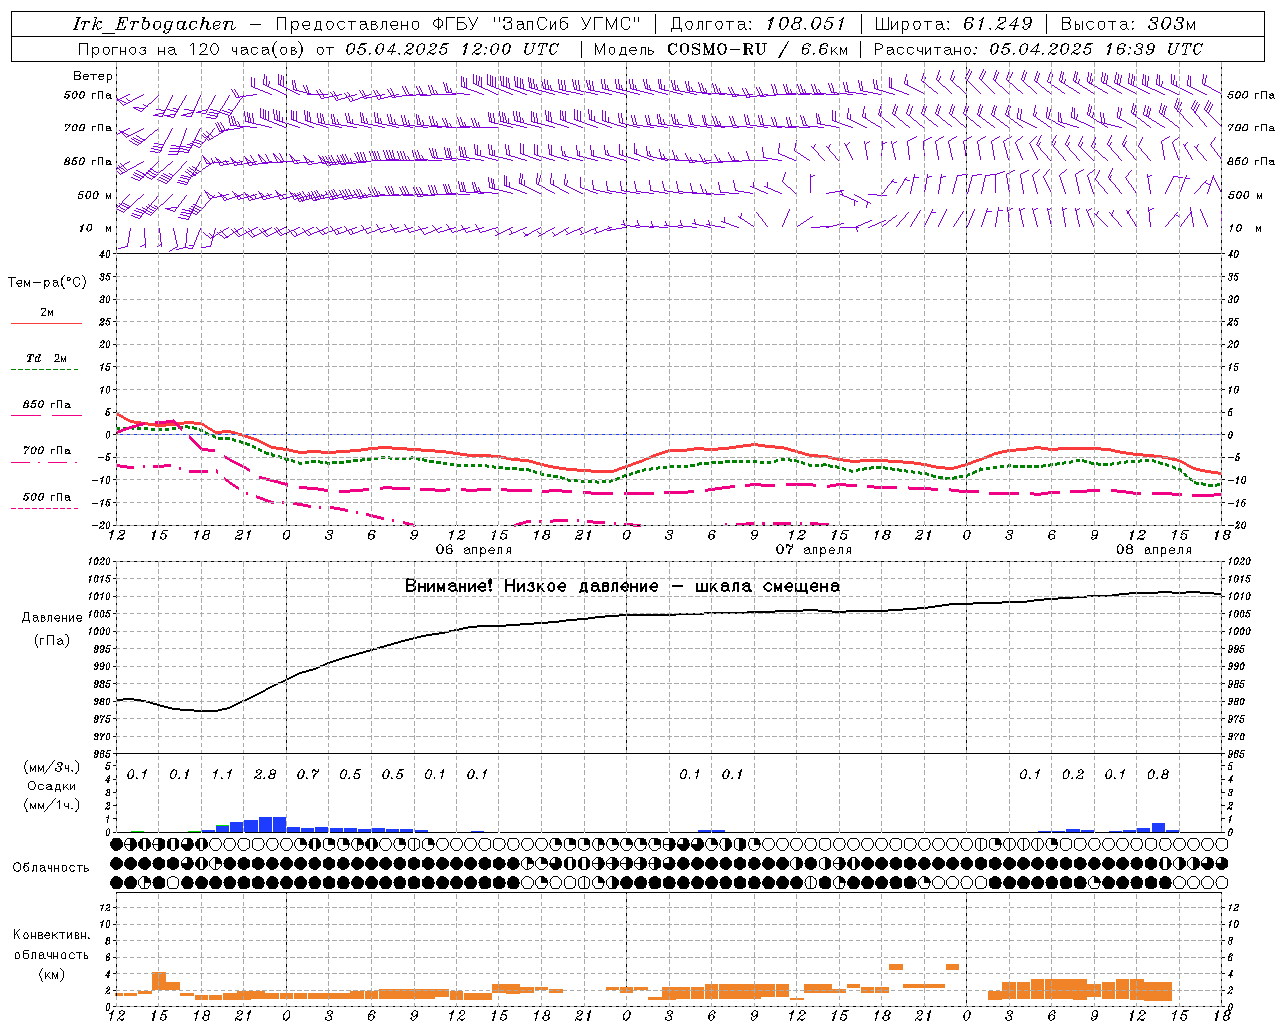Click the 'Тем-ра(°C)' temperature label

[47, 283]
